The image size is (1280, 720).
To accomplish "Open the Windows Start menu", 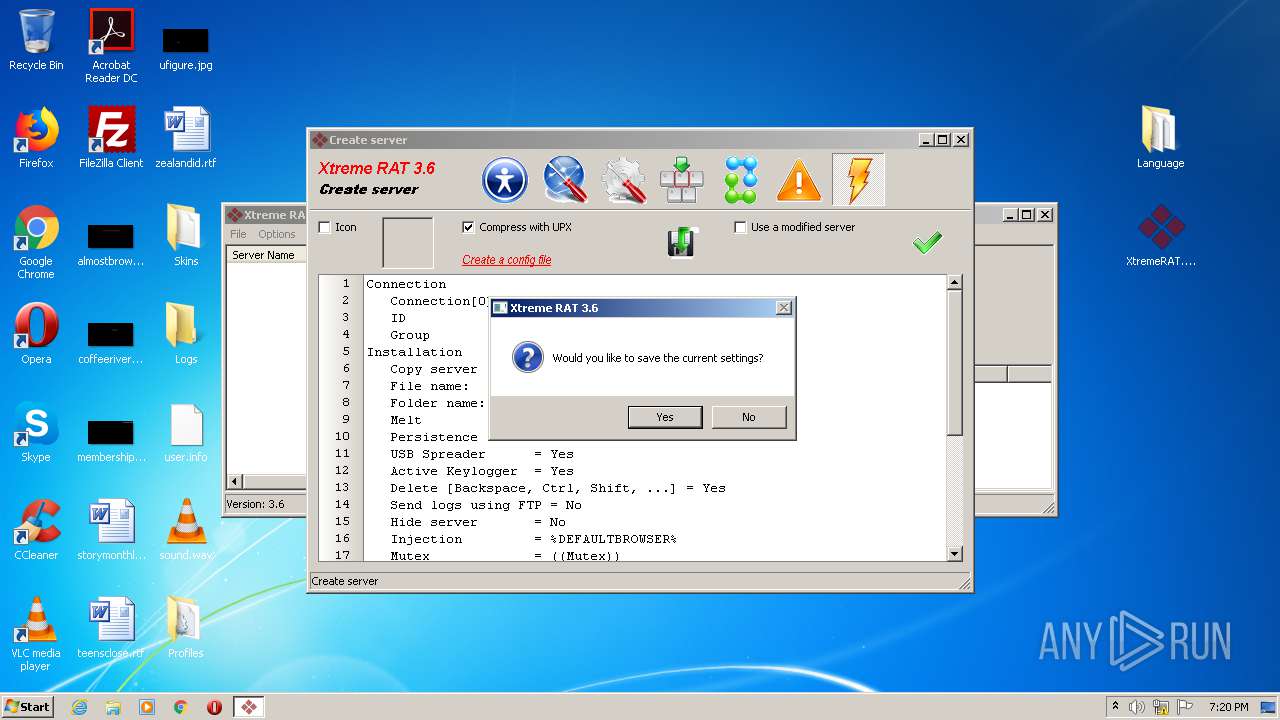I will point(28,707).
